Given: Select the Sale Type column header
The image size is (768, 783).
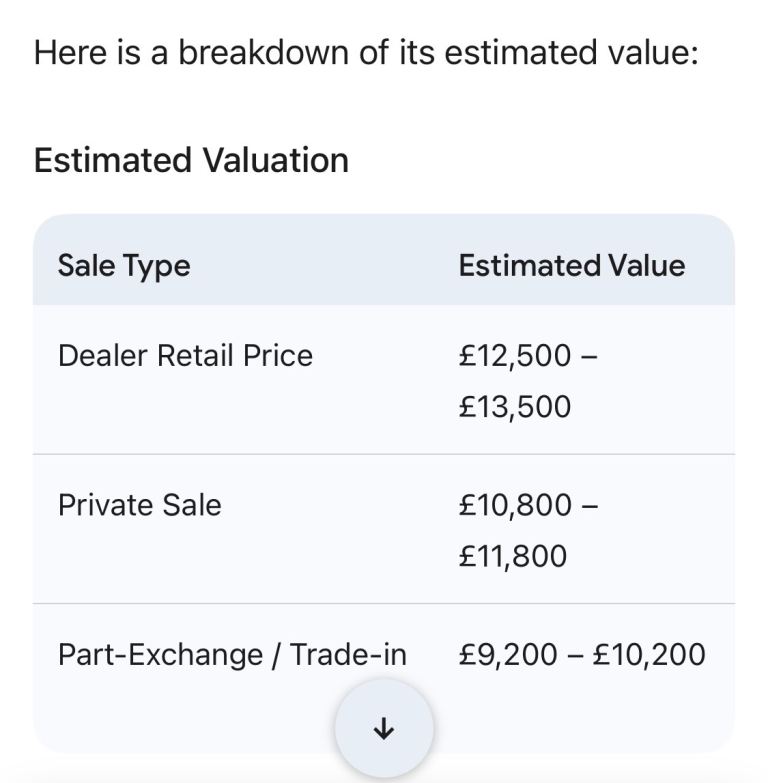Looking at the screenshot, I should [x=124, y=266].
